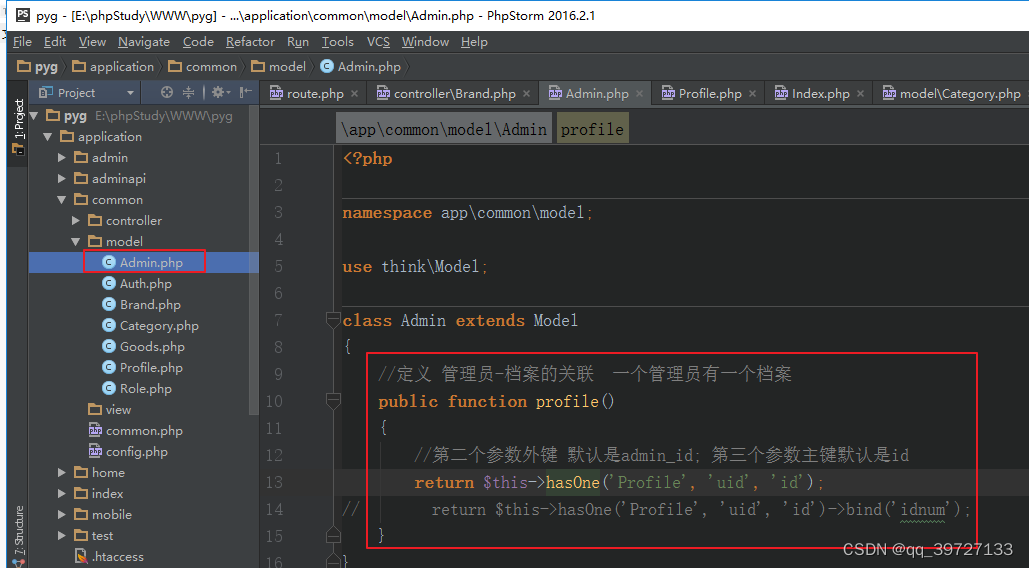Click common in the breadcrumb bar

coord(202,67)
